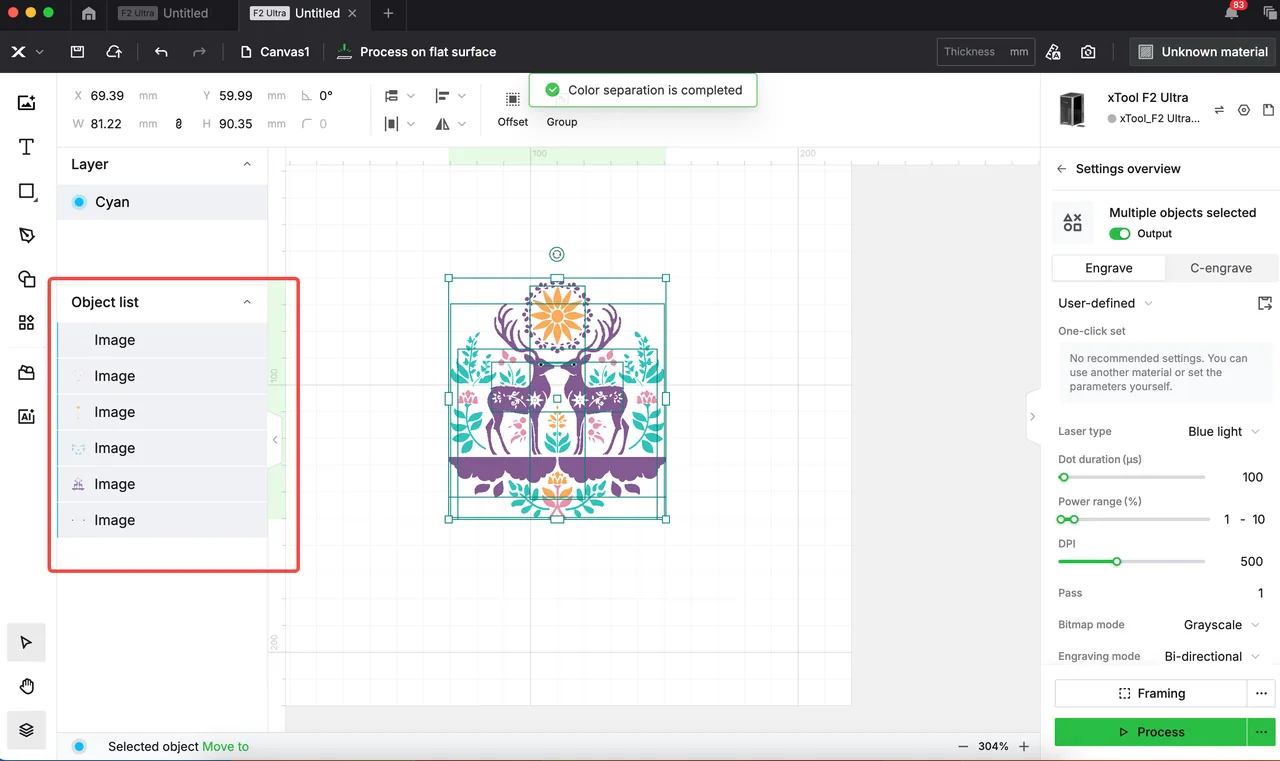This screenshot has height=761, width=1280.
Task: Open the Laser type Blue light dropdown
Action: coord(1224,432)
